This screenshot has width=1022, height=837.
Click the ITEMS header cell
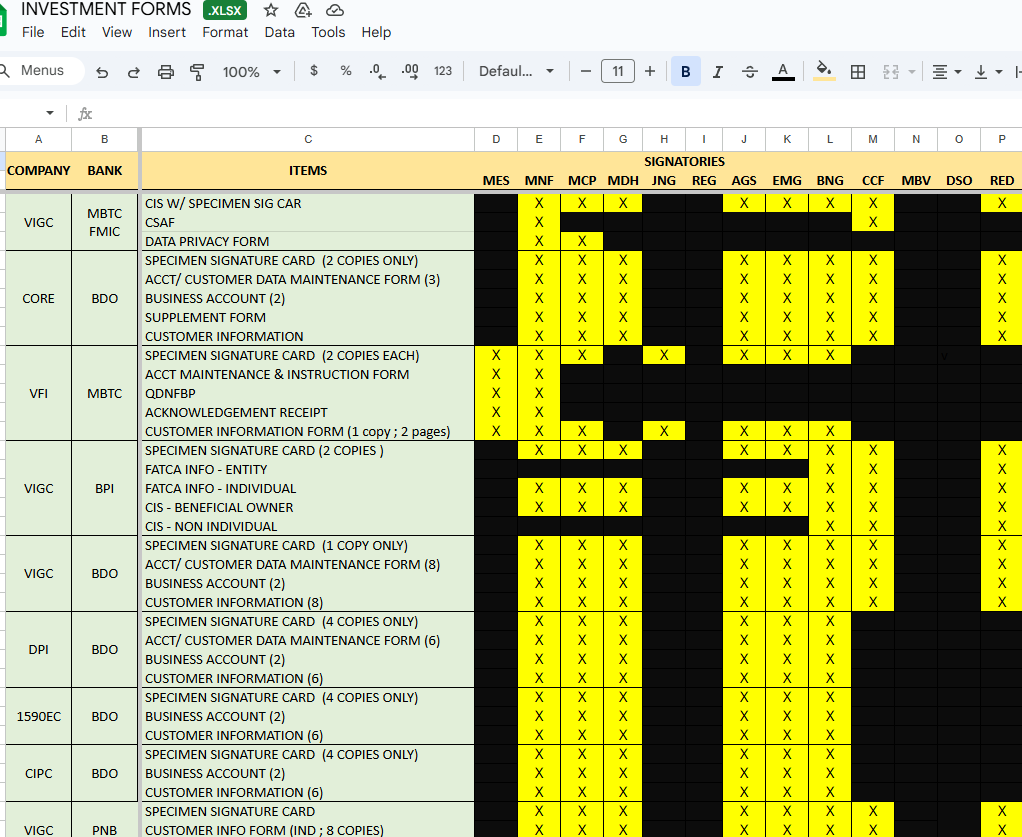click(308, 171)
